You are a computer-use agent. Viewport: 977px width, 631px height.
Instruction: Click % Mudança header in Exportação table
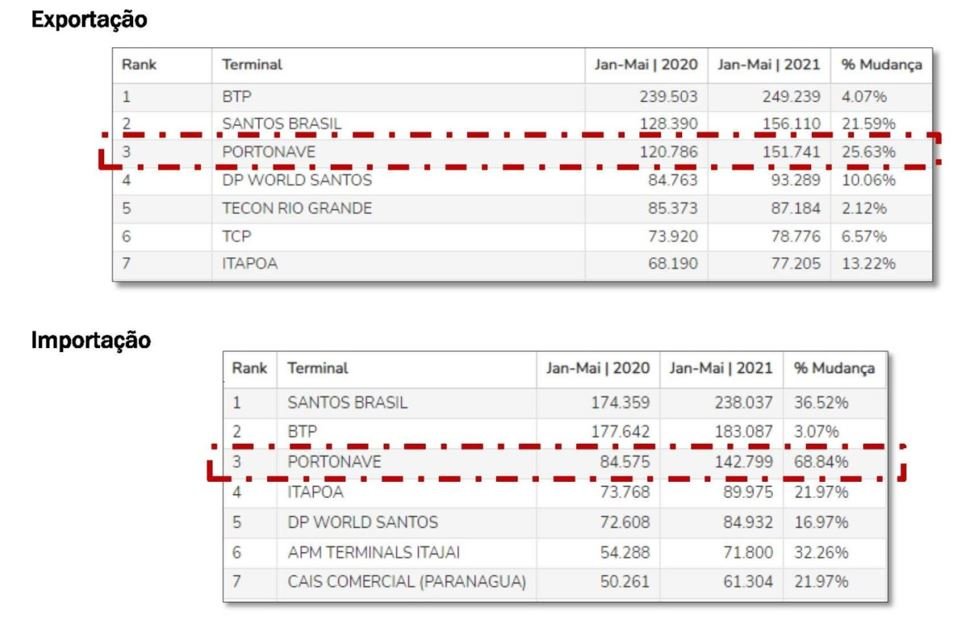coord(881,65)
